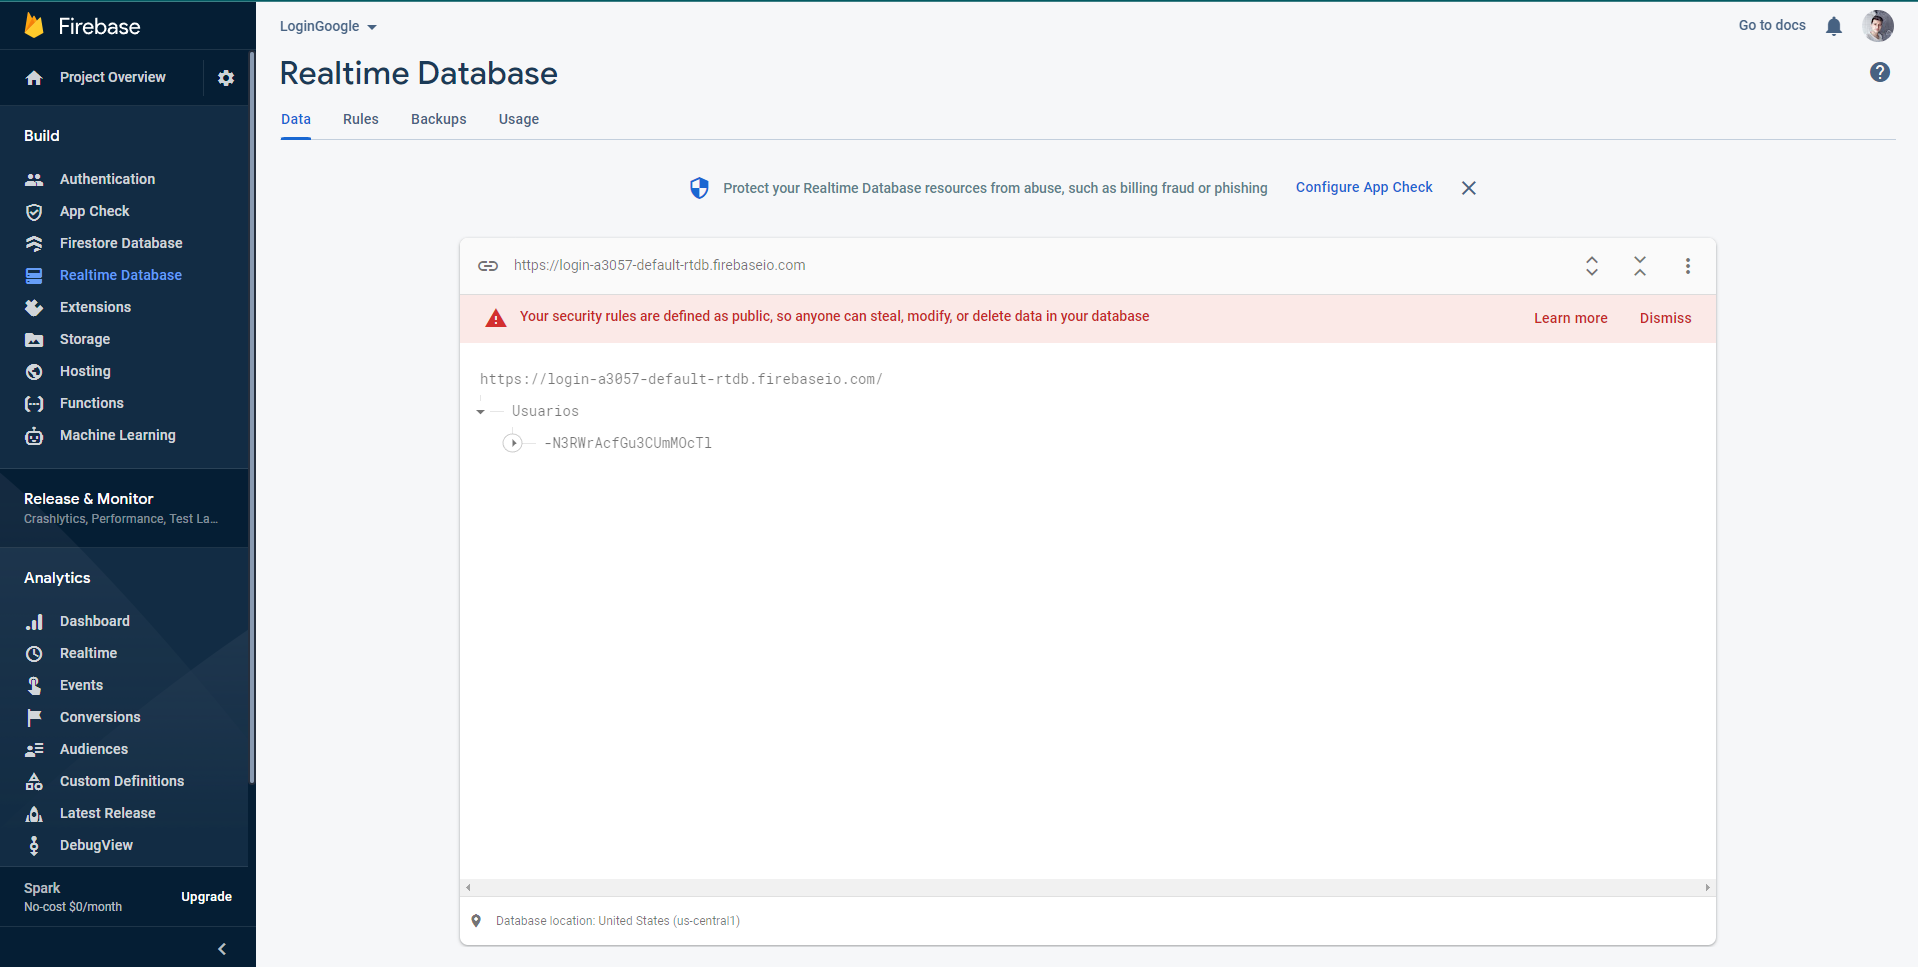1918x967 pixels.
Task: Click Hosting globe icon in sidebar
Action: pos(34,372)
